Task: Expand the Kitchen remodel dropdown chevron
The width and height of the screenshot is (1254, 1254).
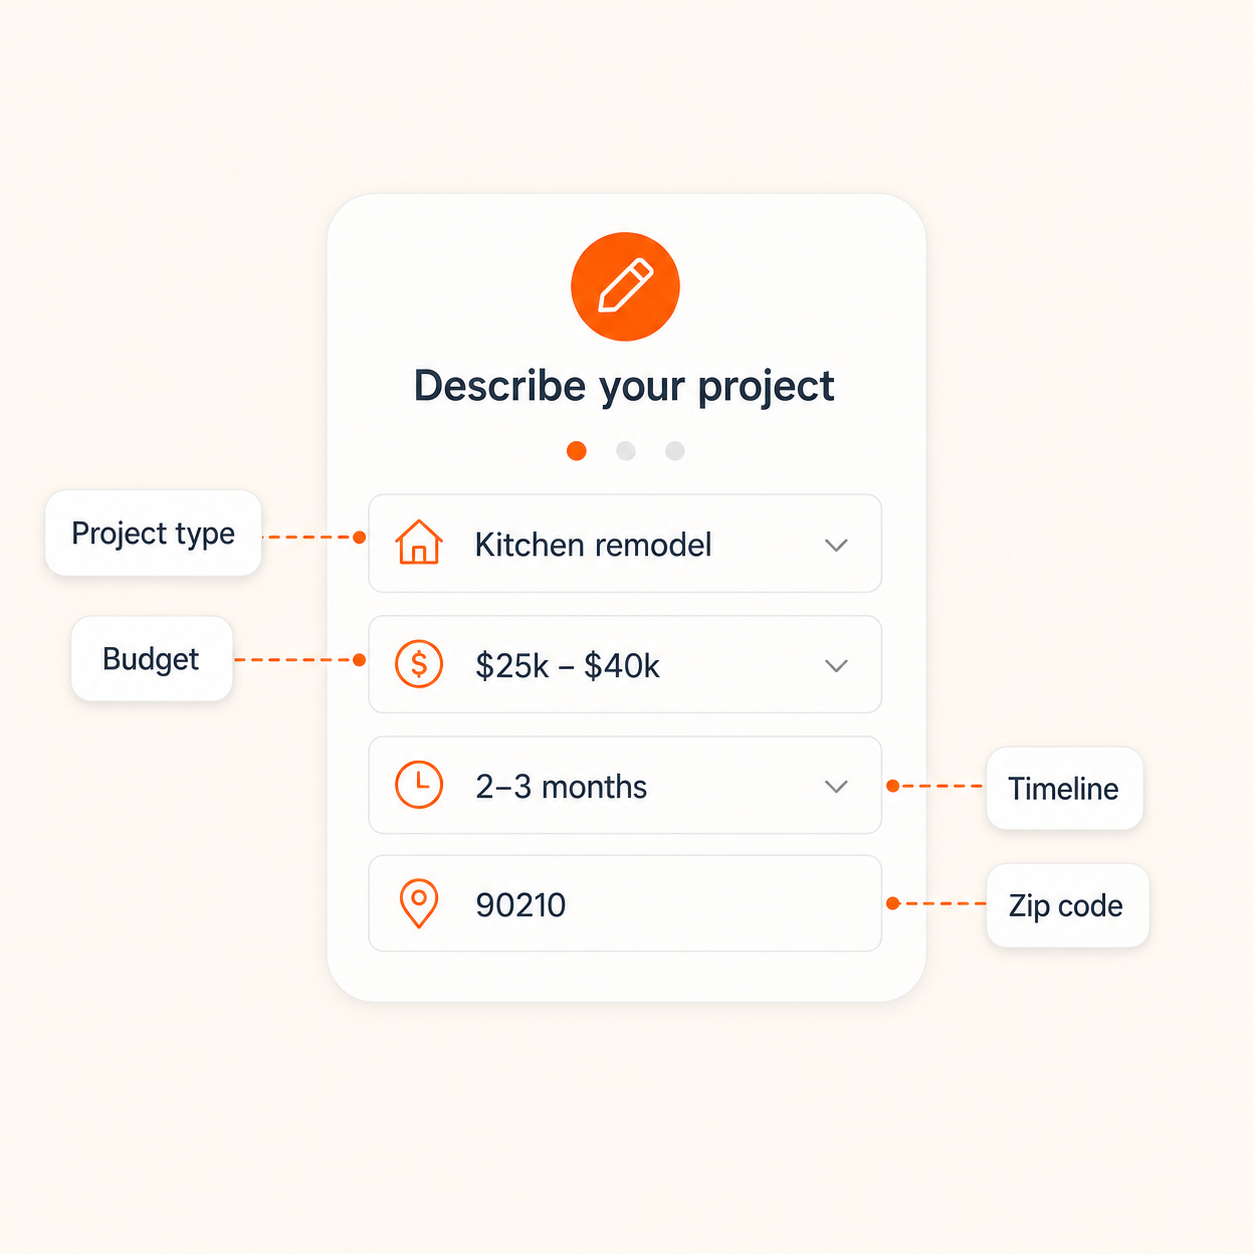Action: pos(836,545)
